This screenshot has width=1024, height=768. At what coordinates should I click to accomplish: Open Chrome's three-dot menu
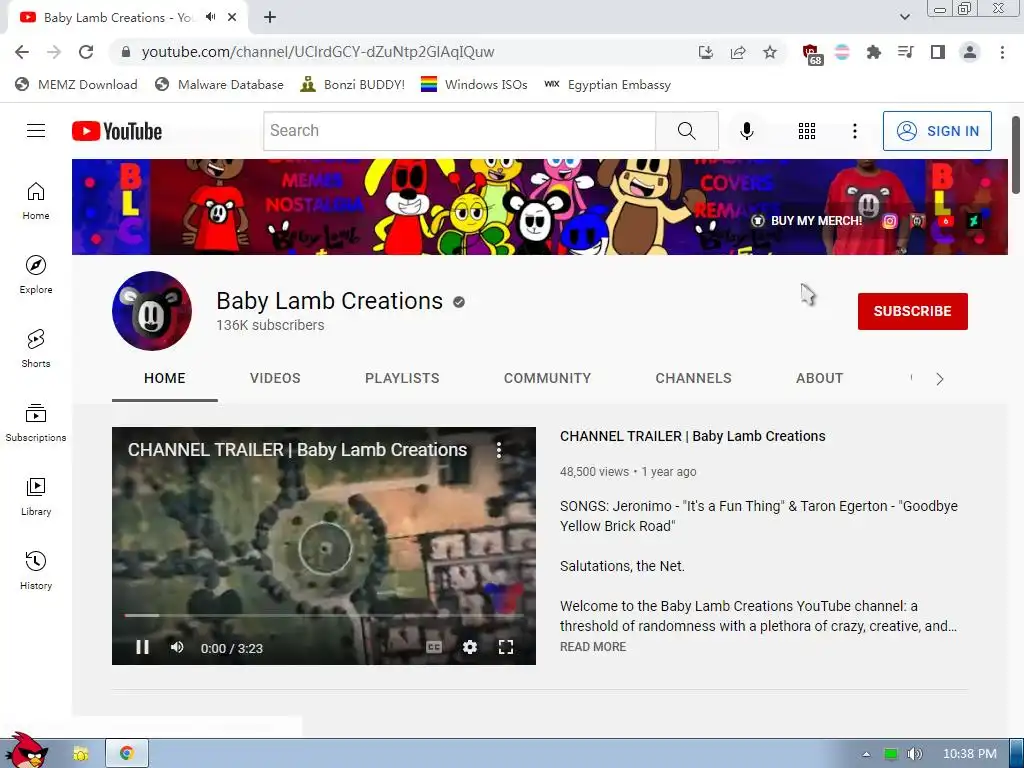[1002, 52]
